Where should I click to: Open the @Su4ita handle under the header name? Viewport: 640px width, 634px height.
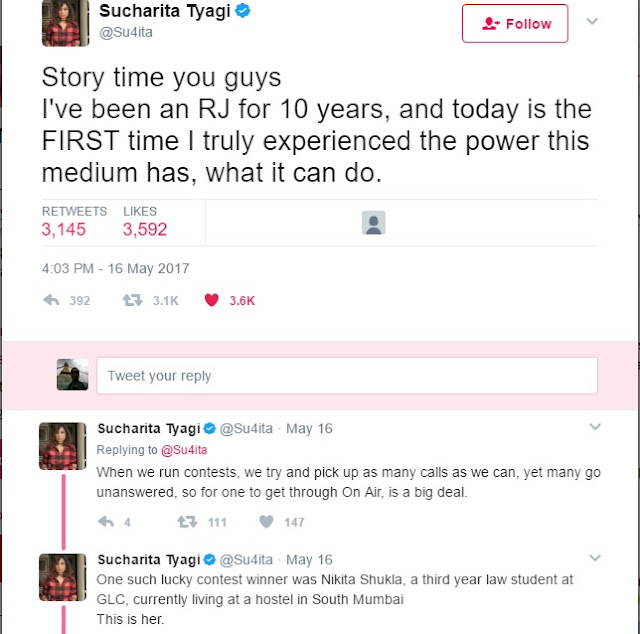126,32
